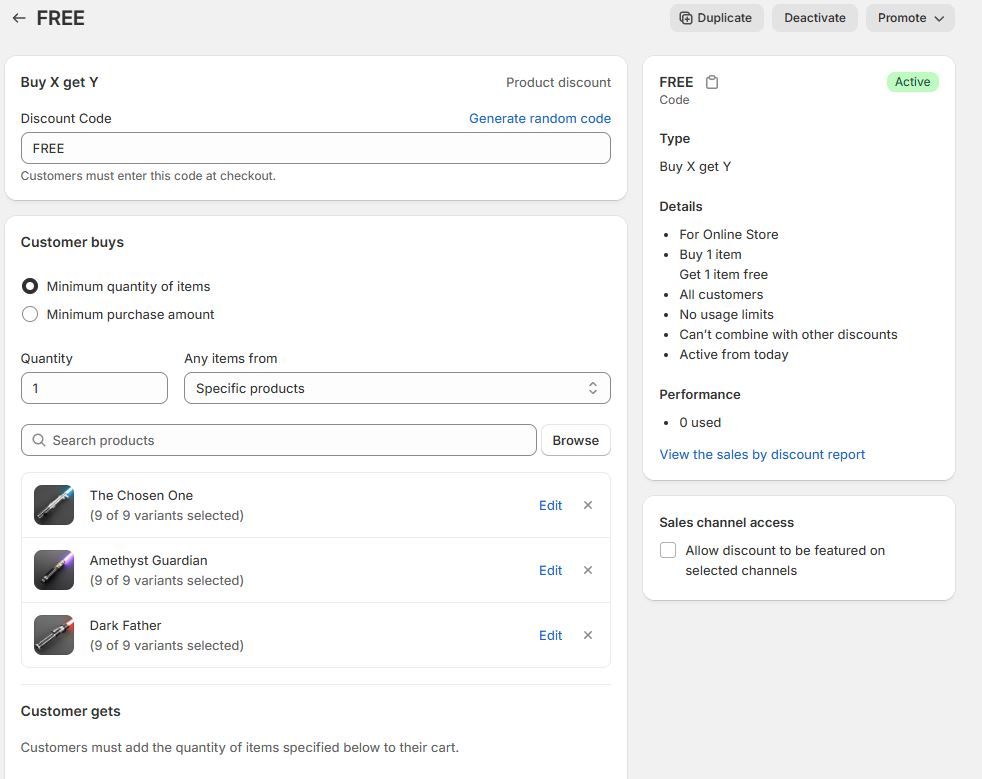Open View the sales by discount report
The height and width of the screenshot is (779, 982).
[x=762, y=454]
